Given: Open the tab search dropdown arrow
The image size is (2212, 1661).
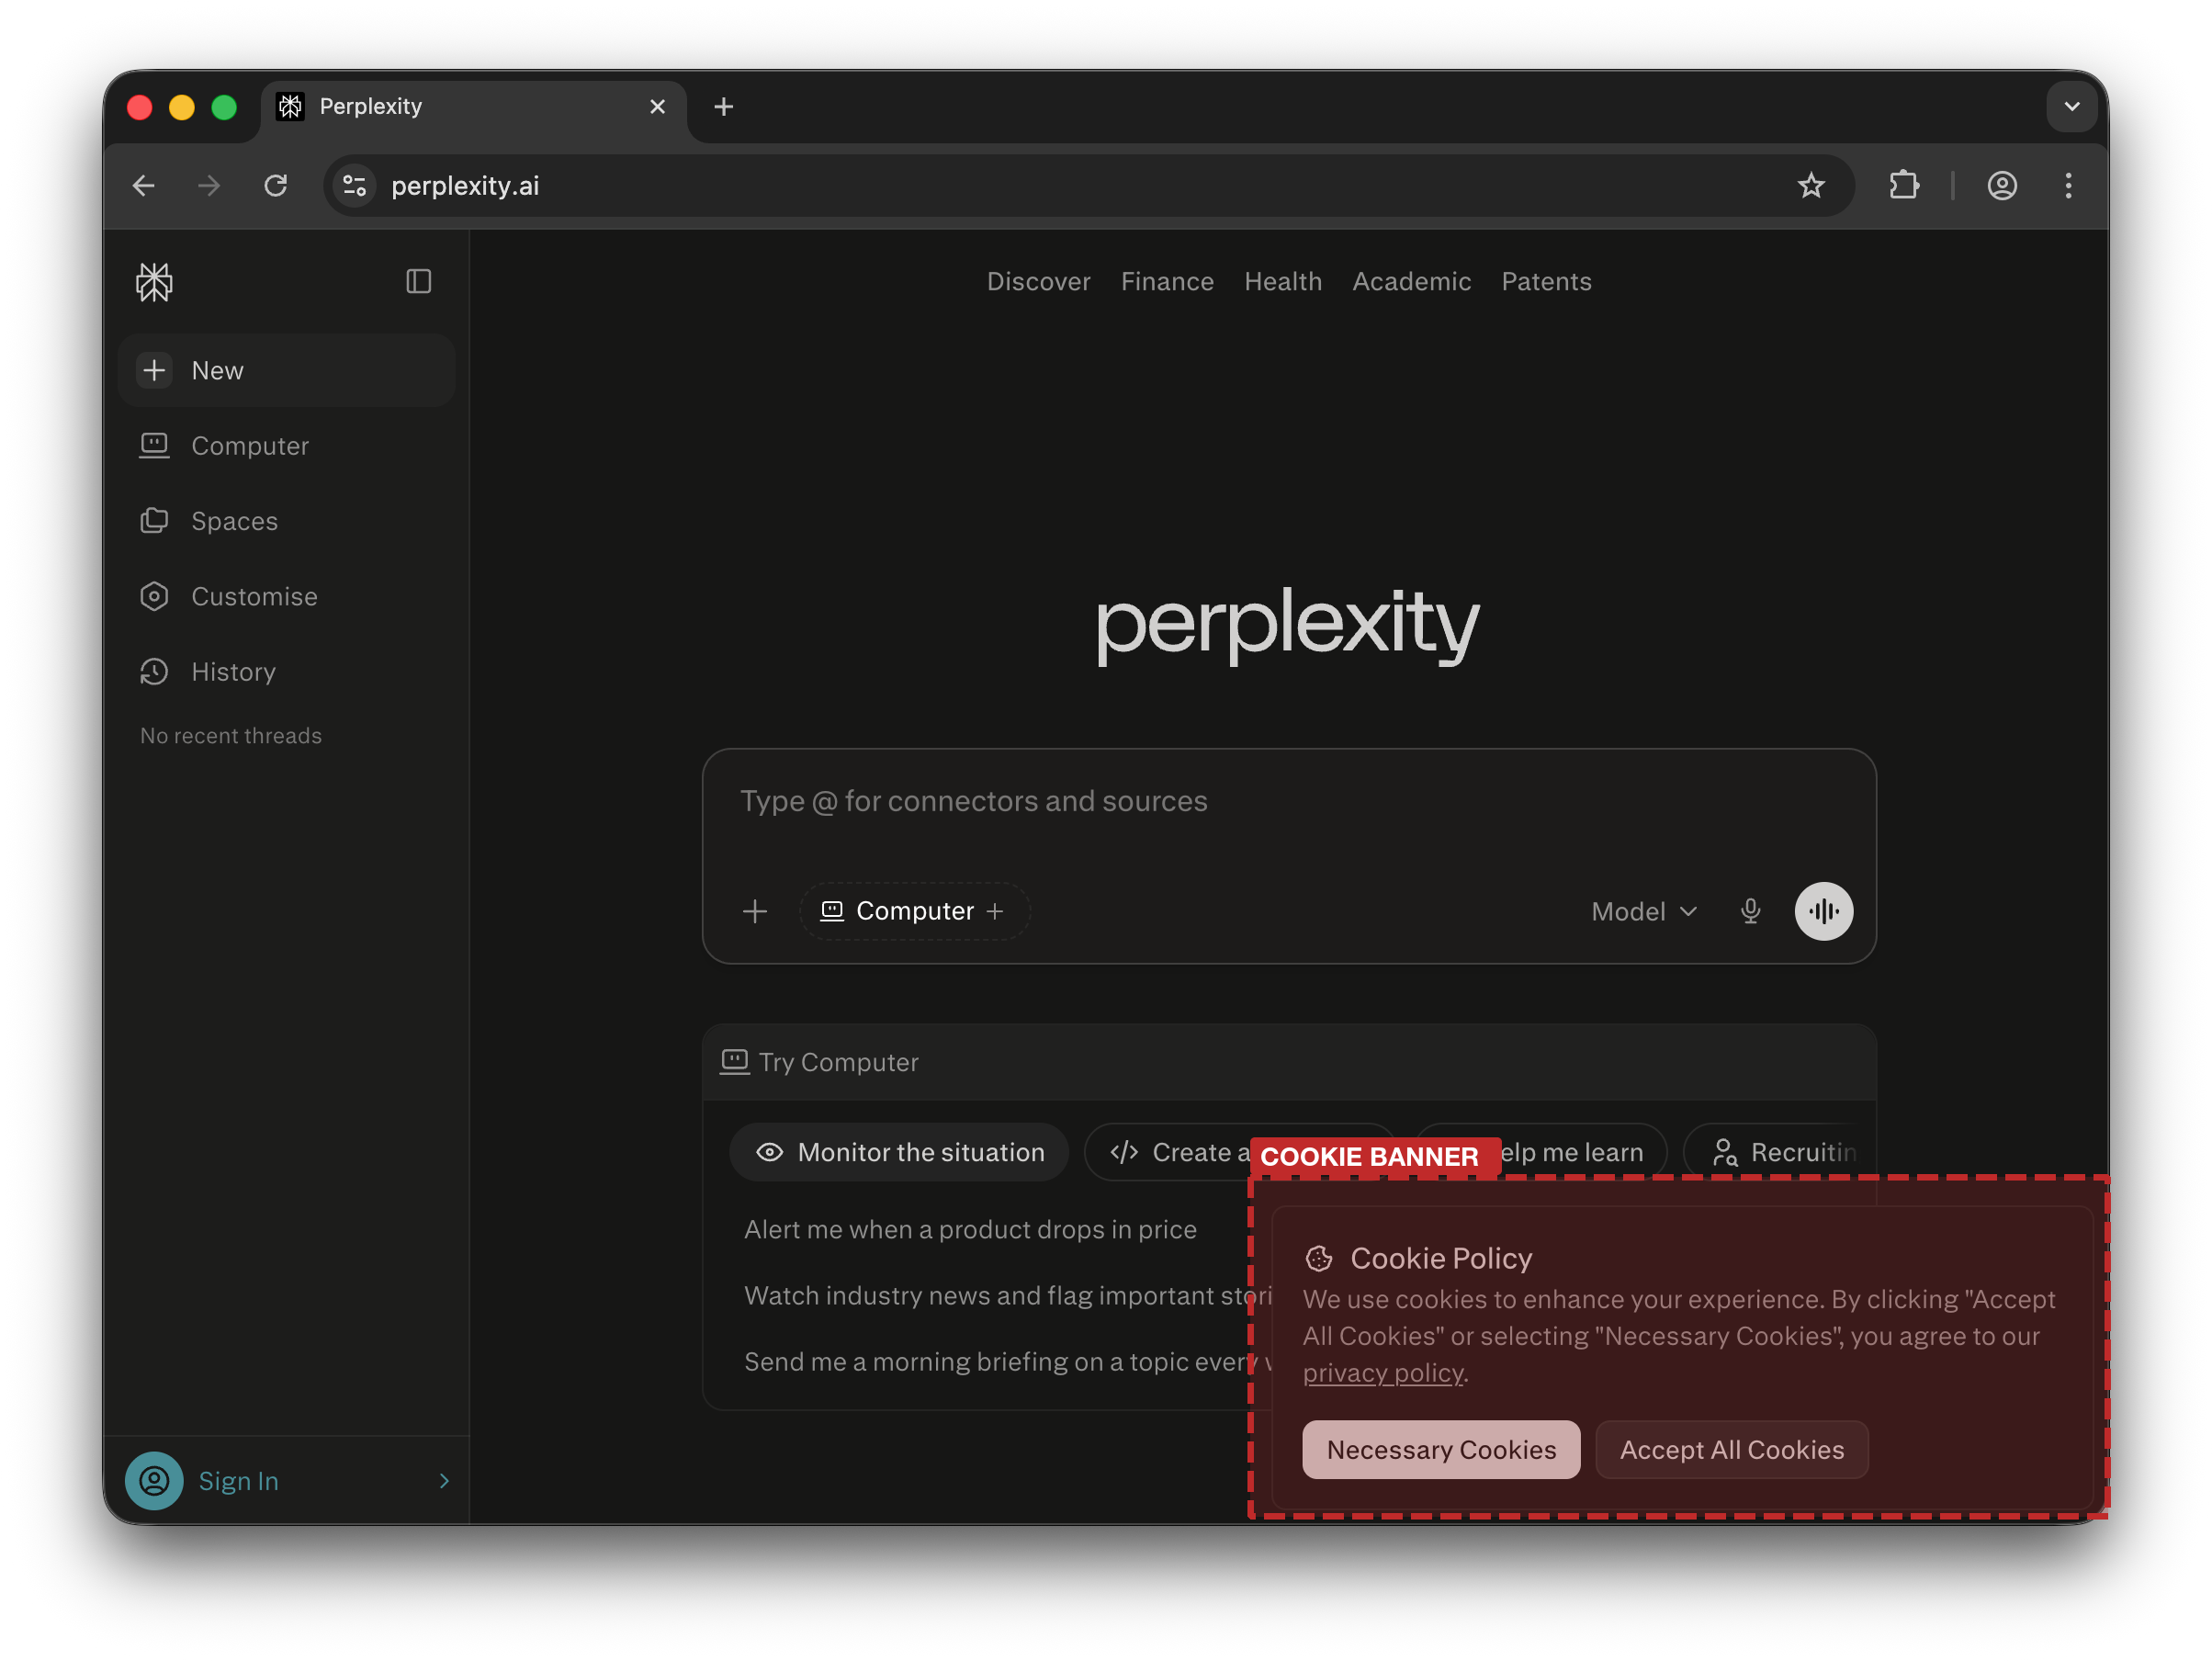Looking at the screenshot, I should [x=2071, y=107].
